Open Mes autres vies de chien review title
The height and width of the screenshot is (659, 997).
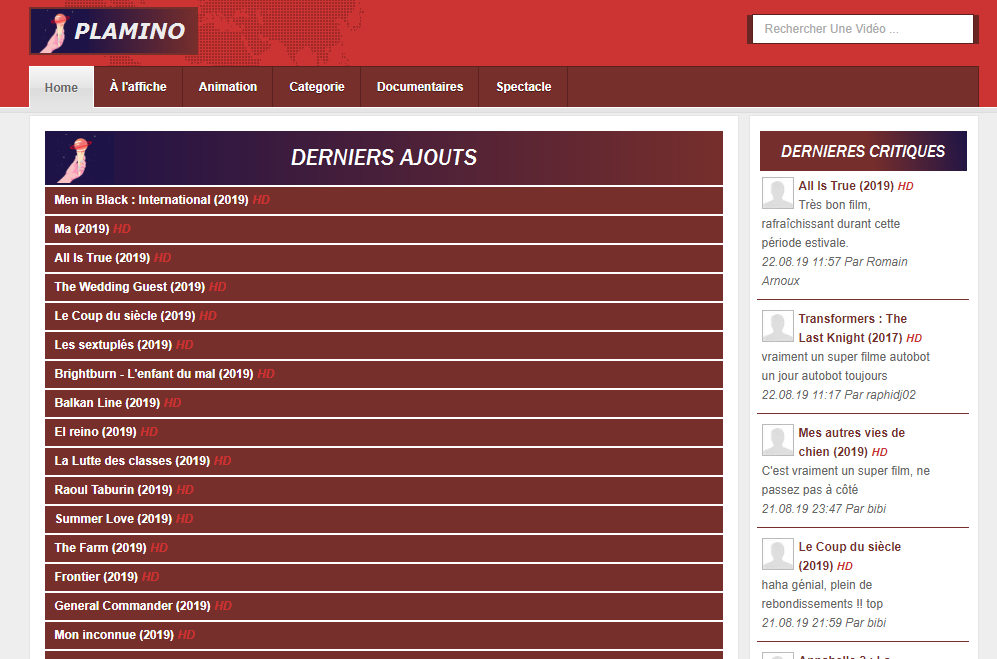[851, 442]
